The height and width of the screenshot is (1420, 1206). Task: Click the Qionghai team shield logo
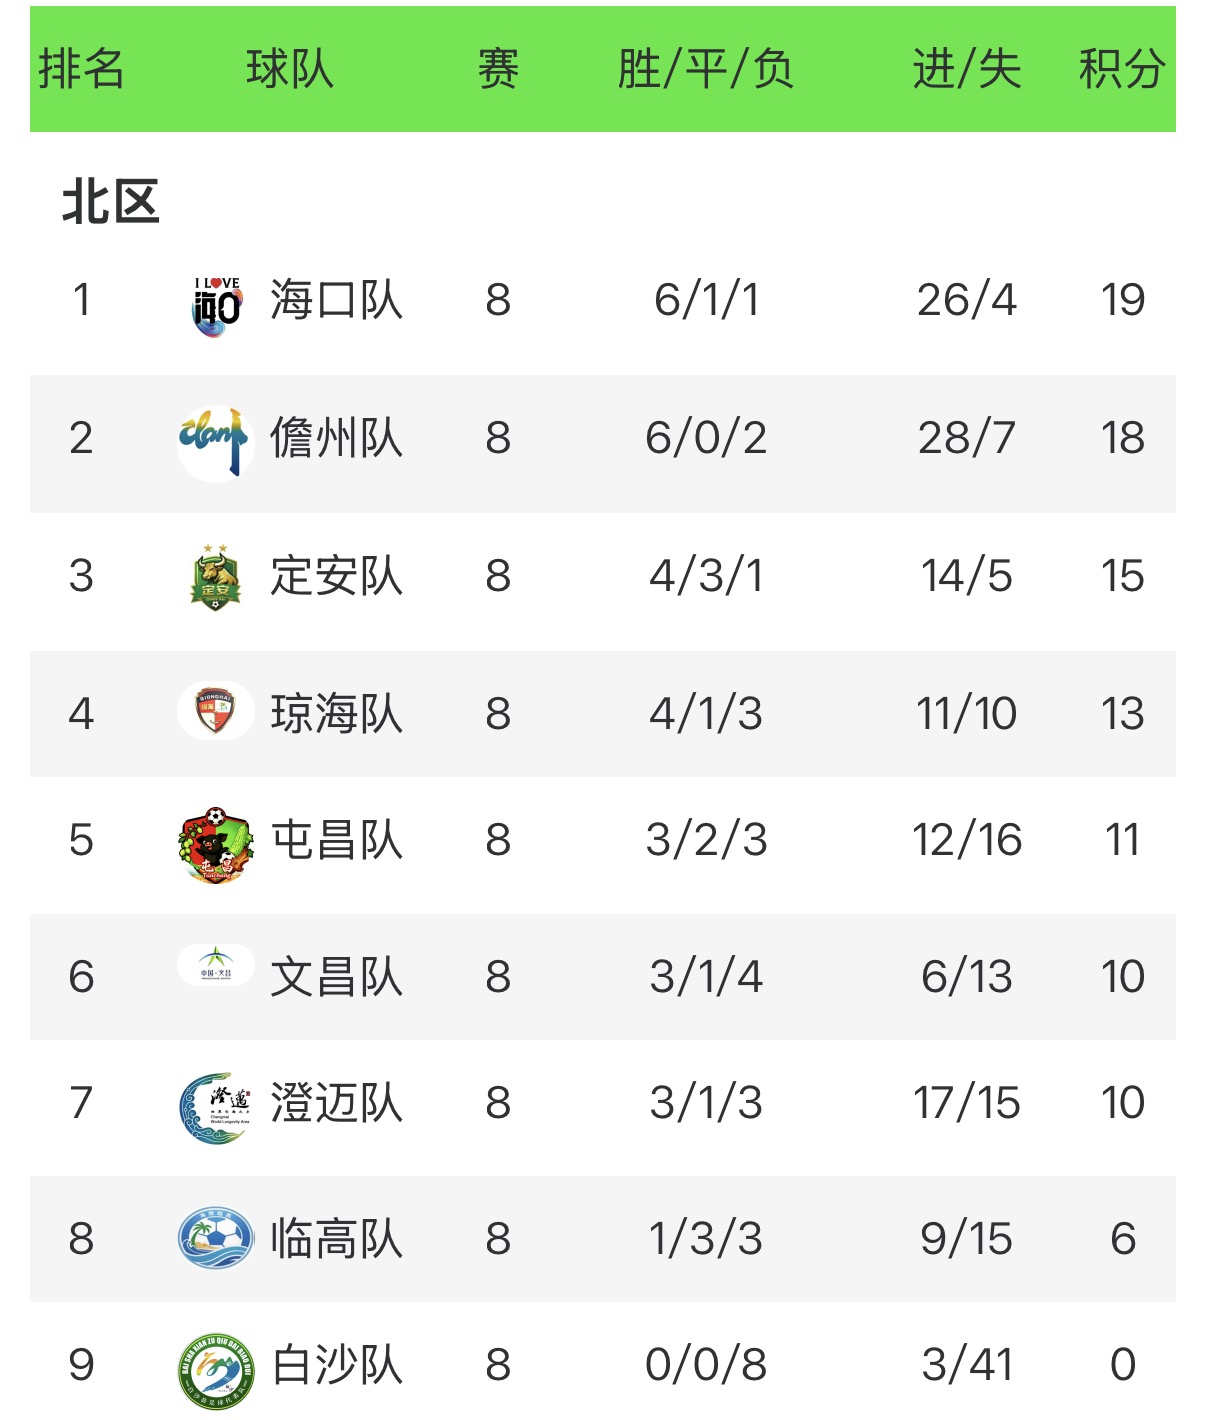(x=215, y=711)
